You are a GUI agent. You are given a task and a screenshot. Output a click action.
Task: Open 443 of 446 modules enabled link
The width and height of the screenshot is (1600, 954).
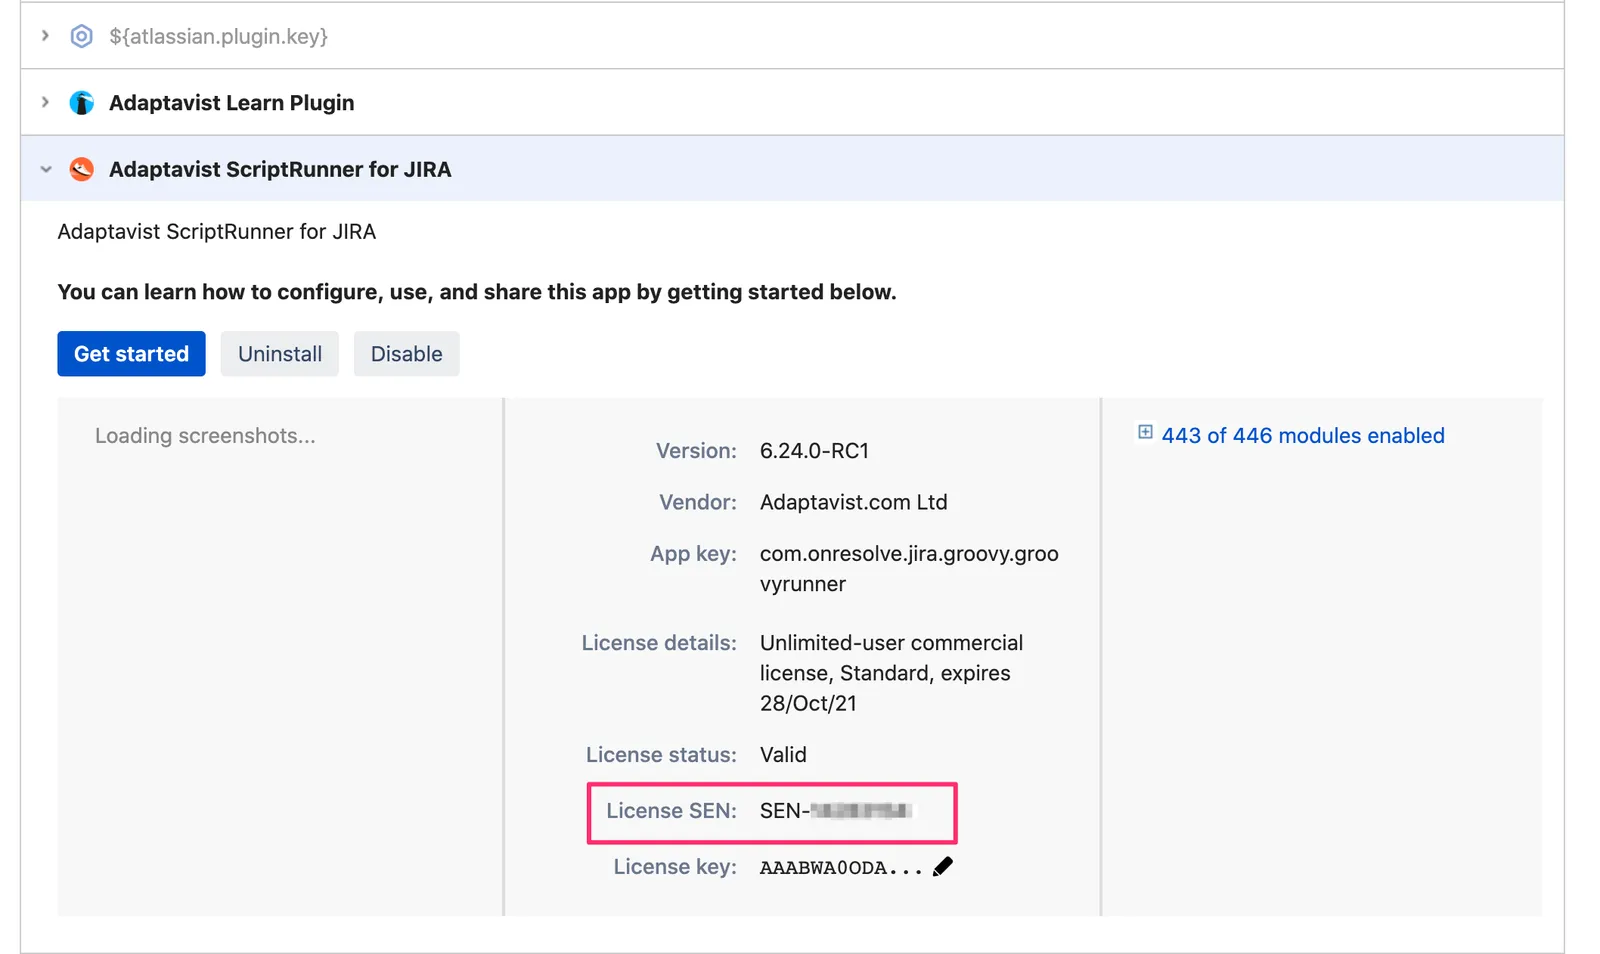pyautogui.click(x=1303, y=435)
